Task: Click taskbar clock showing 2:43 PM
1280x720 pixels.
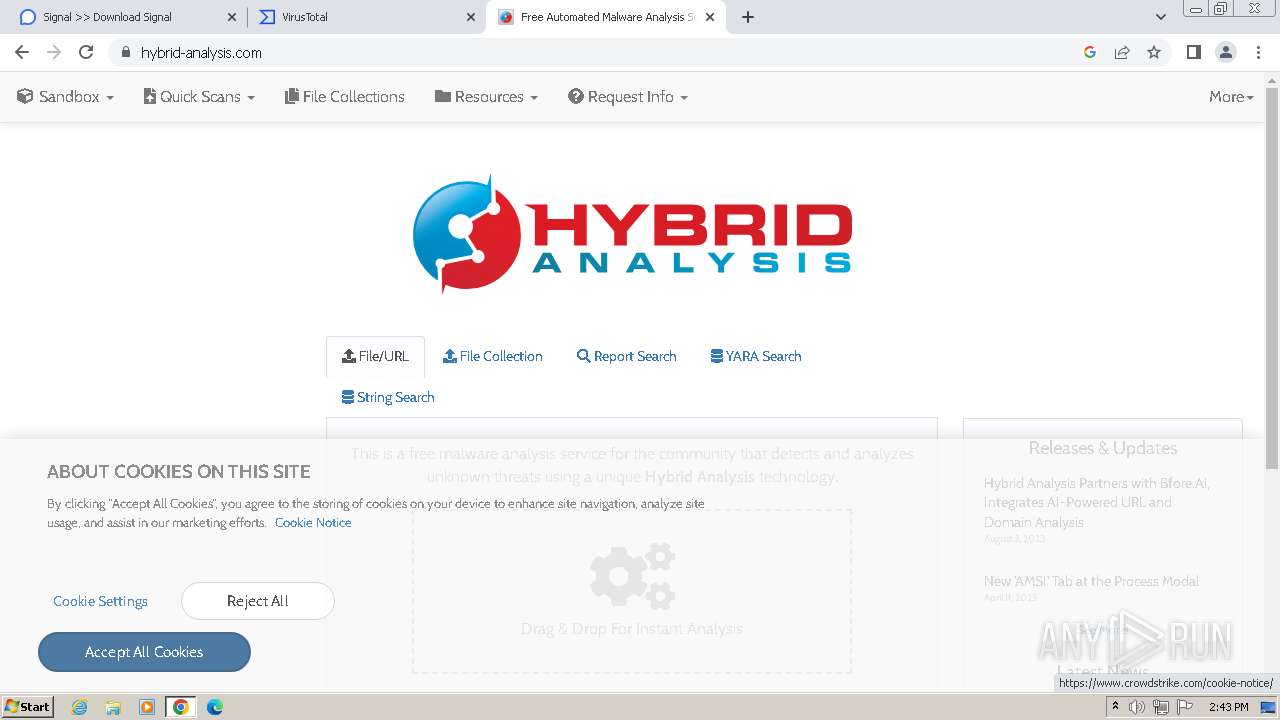Action: (1228, 707)
